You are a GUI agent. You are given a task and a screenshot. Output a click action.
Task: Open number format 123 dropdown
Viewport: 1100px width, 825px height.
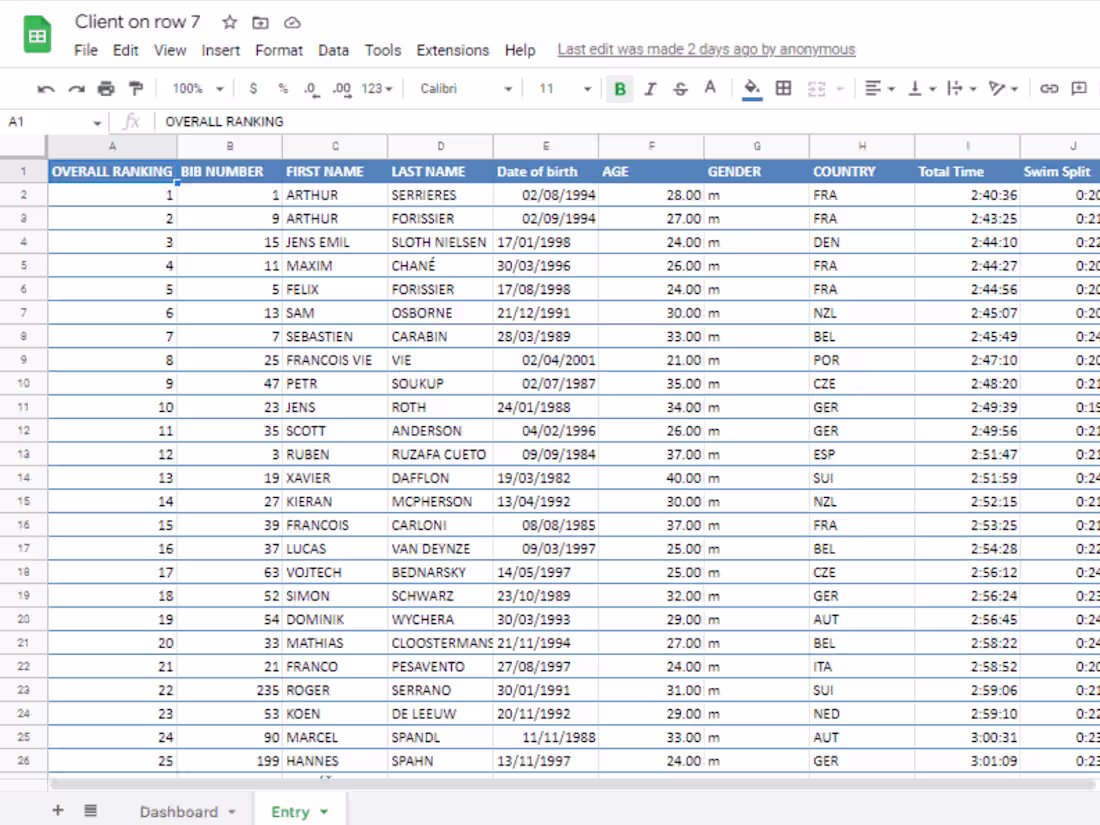377,88
